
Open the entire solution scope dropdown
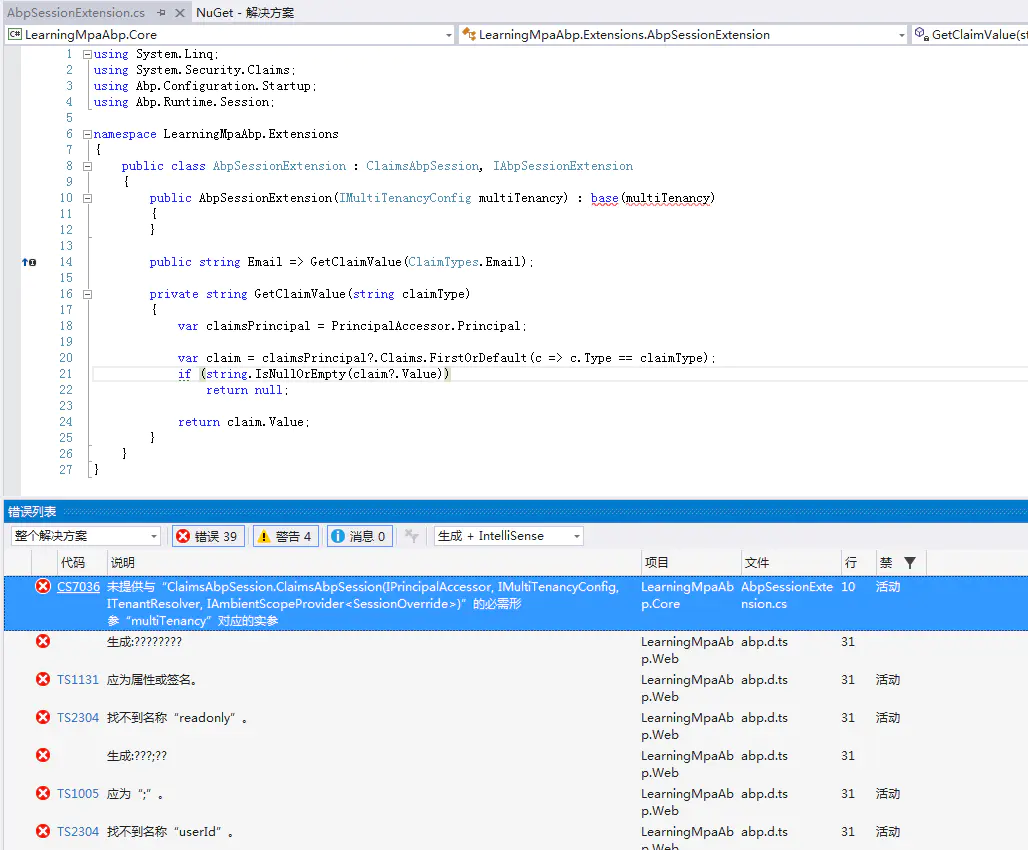(x=86, y=536)
